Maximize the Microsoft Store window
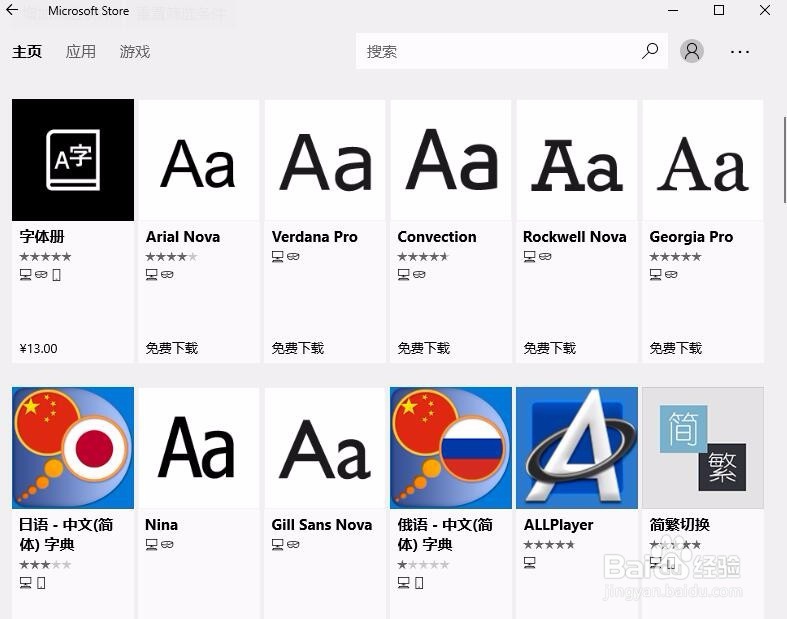This screenshot has height=619, width=787. [719, 10]
